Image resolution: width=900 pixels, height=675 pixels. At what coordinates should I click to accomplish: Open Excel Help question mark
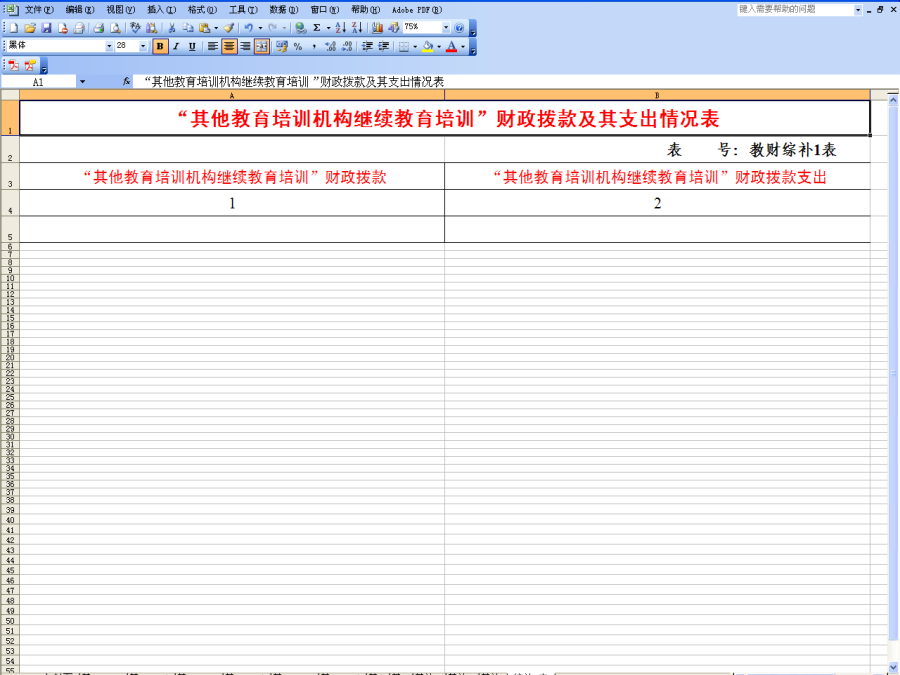coord(459,28)
